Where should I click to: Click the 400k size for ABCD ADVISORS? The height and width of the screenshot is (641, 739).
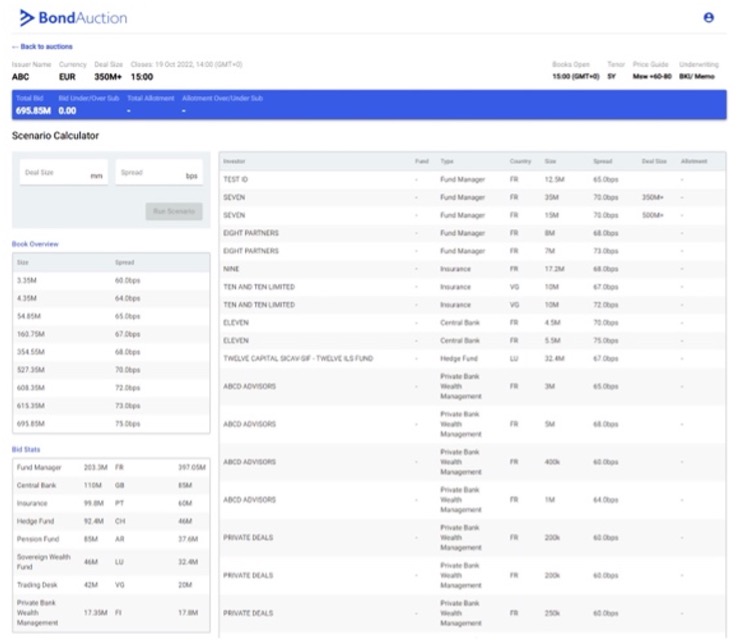(552, 462)
